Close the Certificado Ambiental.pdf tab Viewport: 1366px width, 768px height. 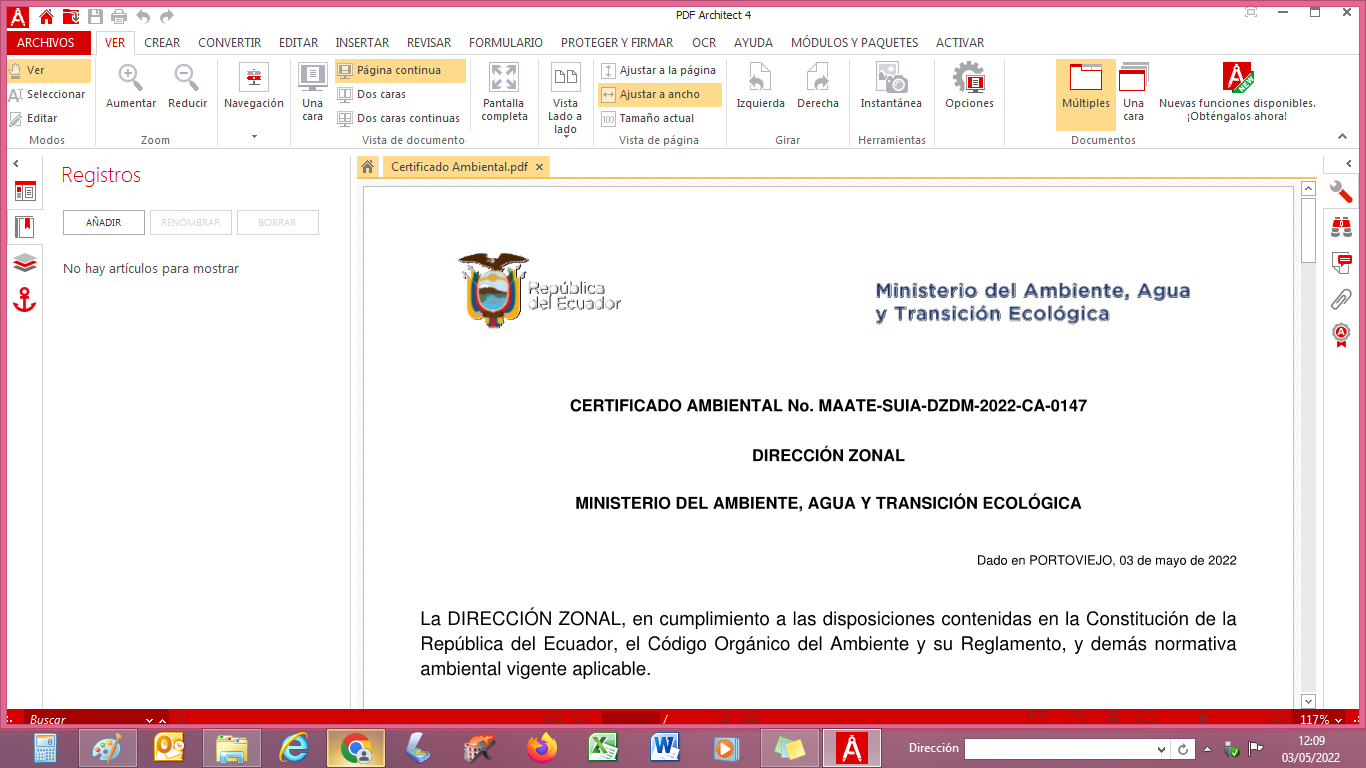point(539,167)
